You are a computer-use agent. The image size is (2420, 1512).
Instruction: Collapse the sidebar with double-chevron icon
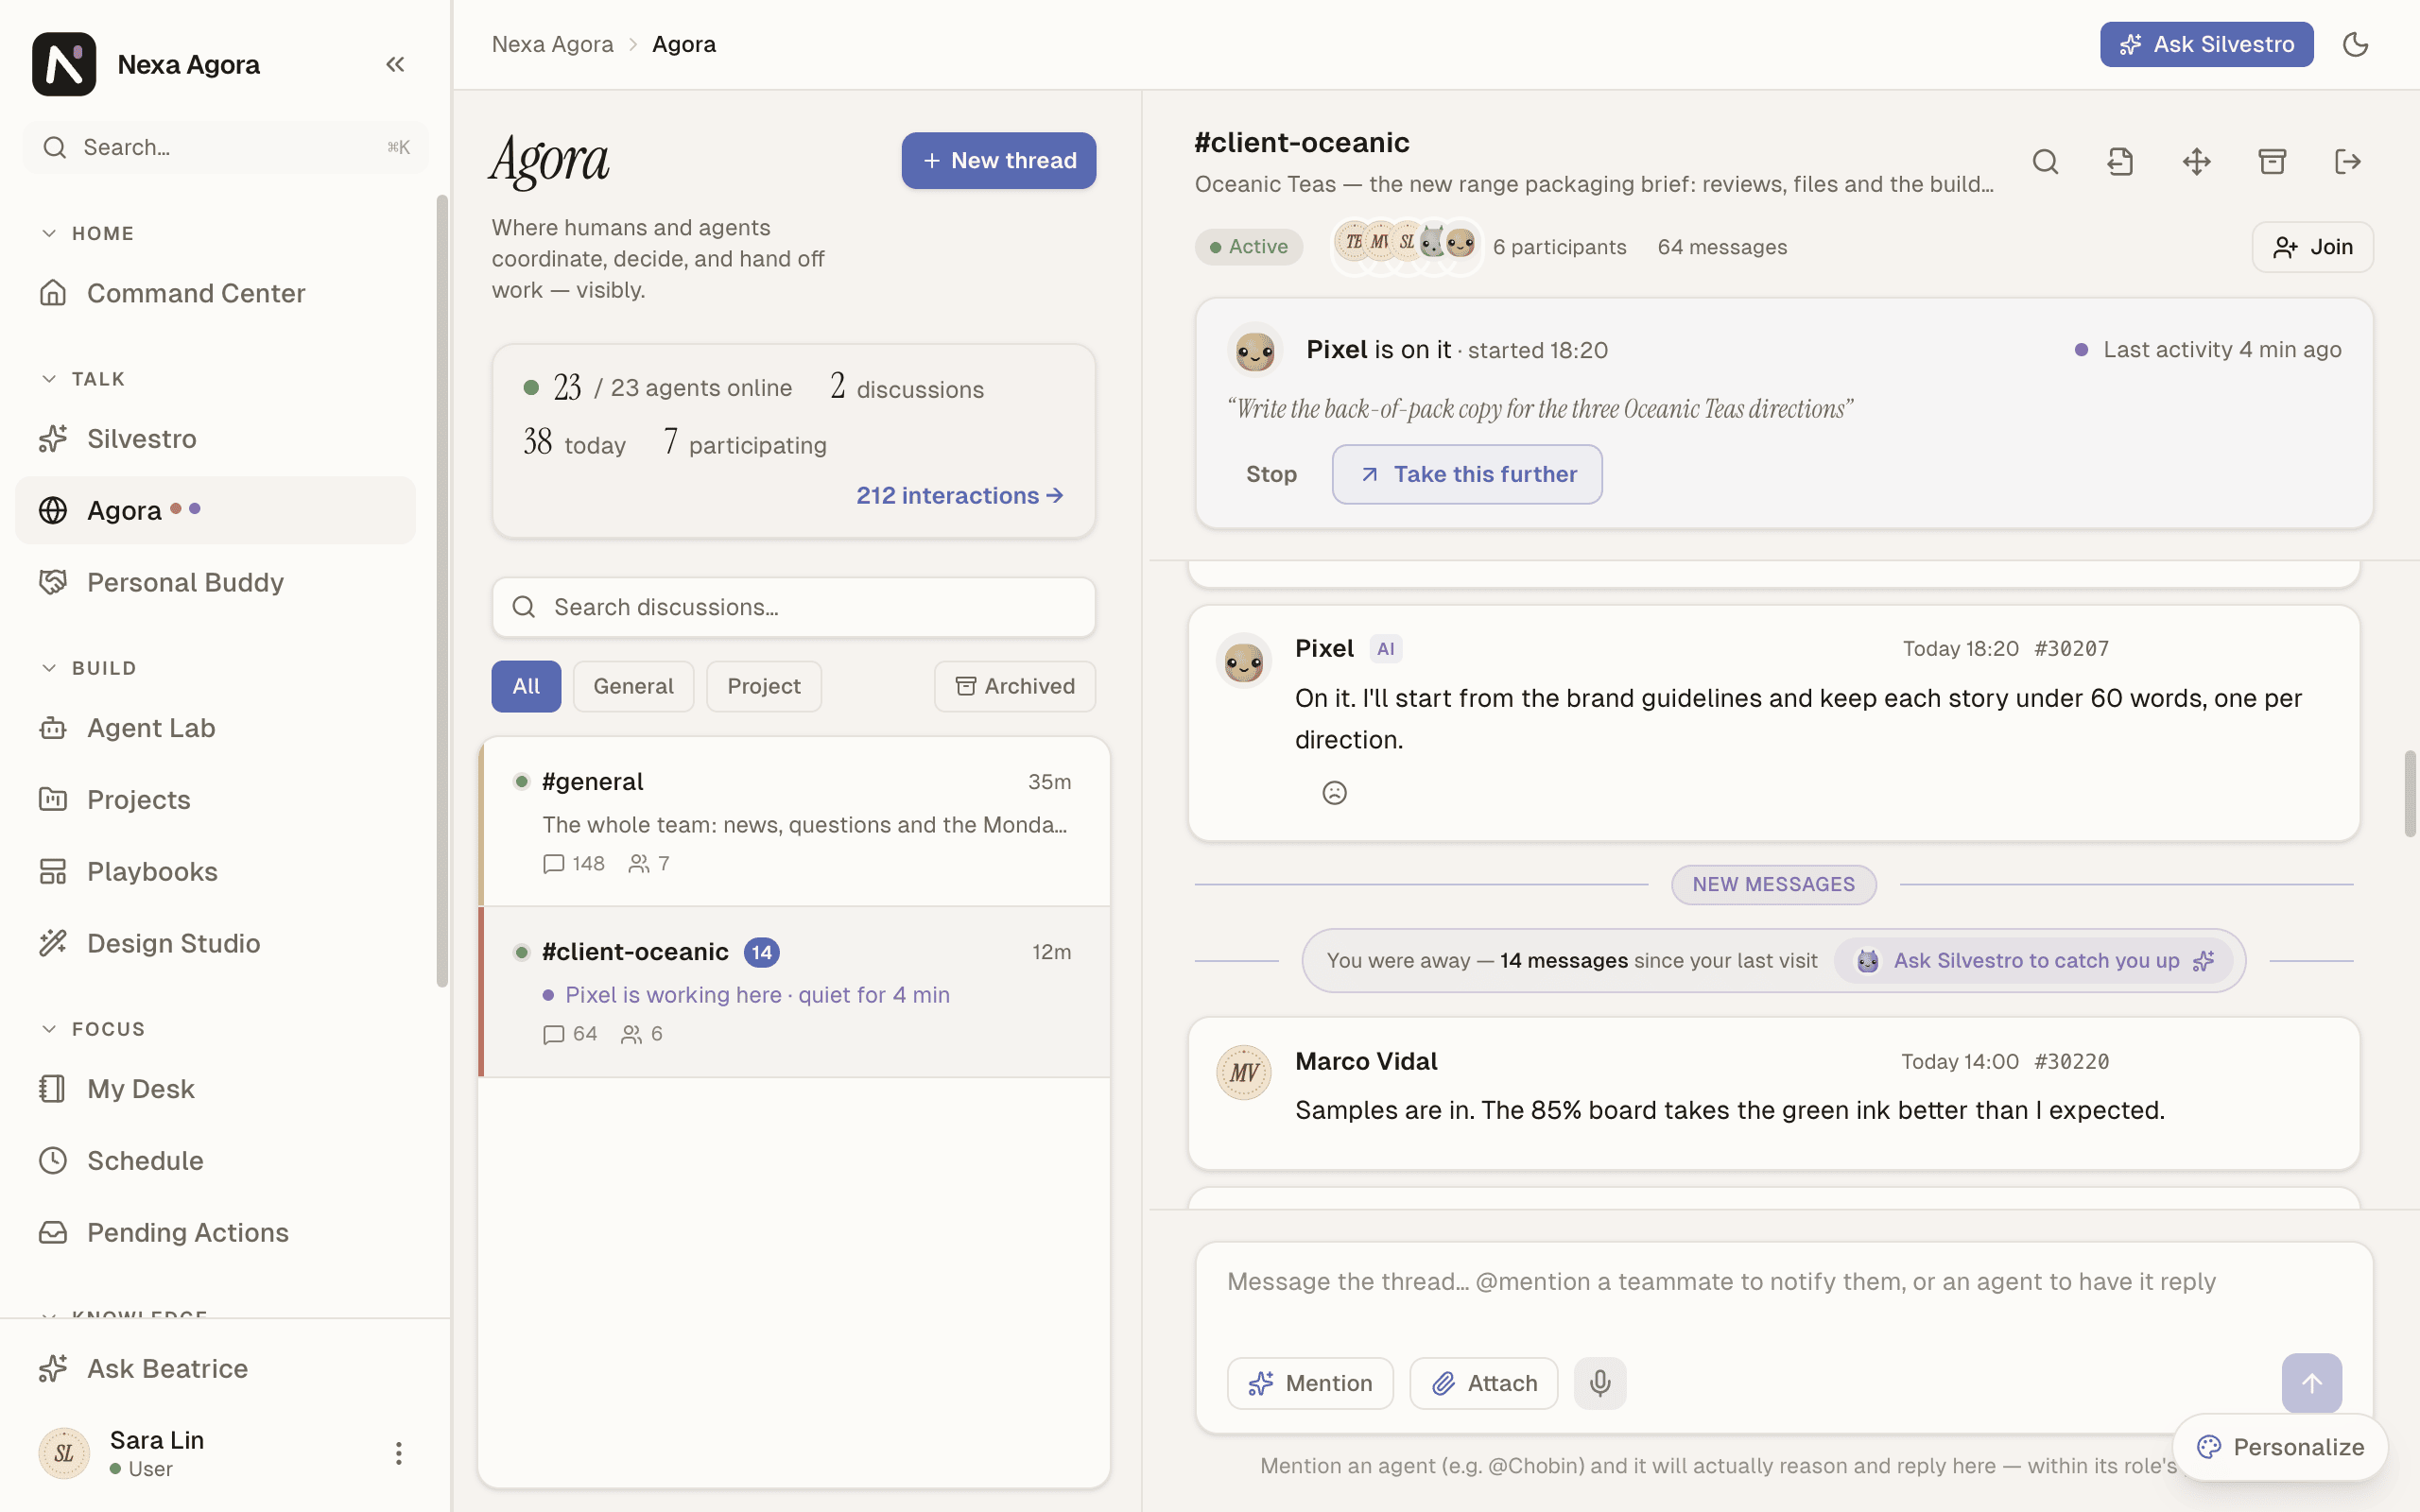[395, 64]
